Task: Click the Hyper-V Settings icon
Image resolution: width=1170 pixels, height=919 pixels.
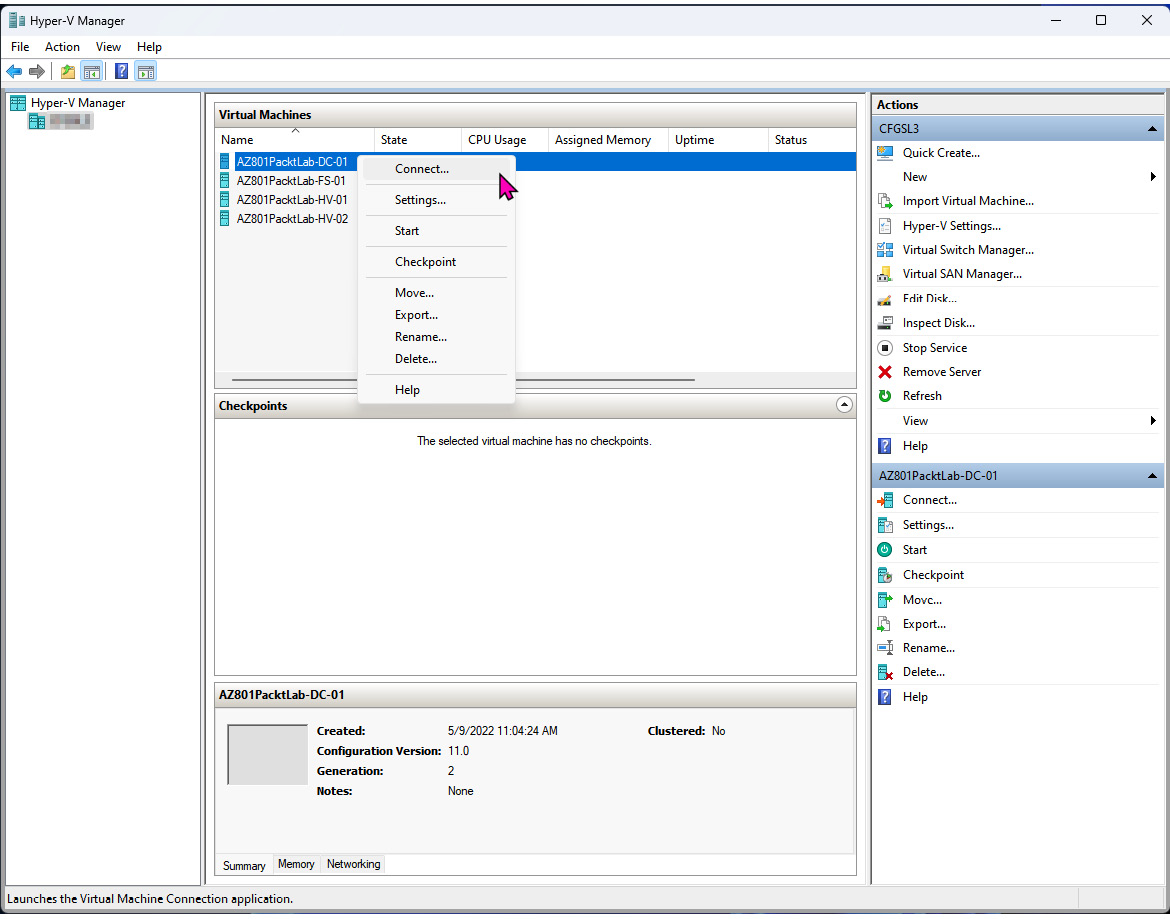Action: pos(885,225)
